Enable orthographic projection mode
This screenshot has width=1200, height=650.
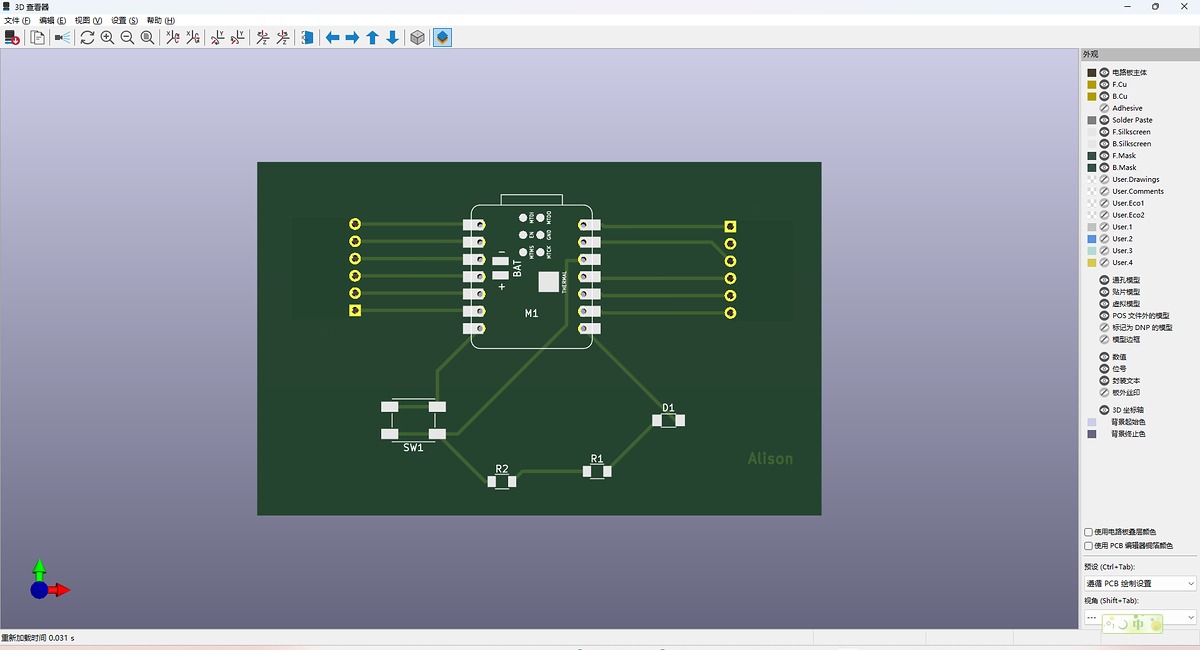[x=416, y=37]
